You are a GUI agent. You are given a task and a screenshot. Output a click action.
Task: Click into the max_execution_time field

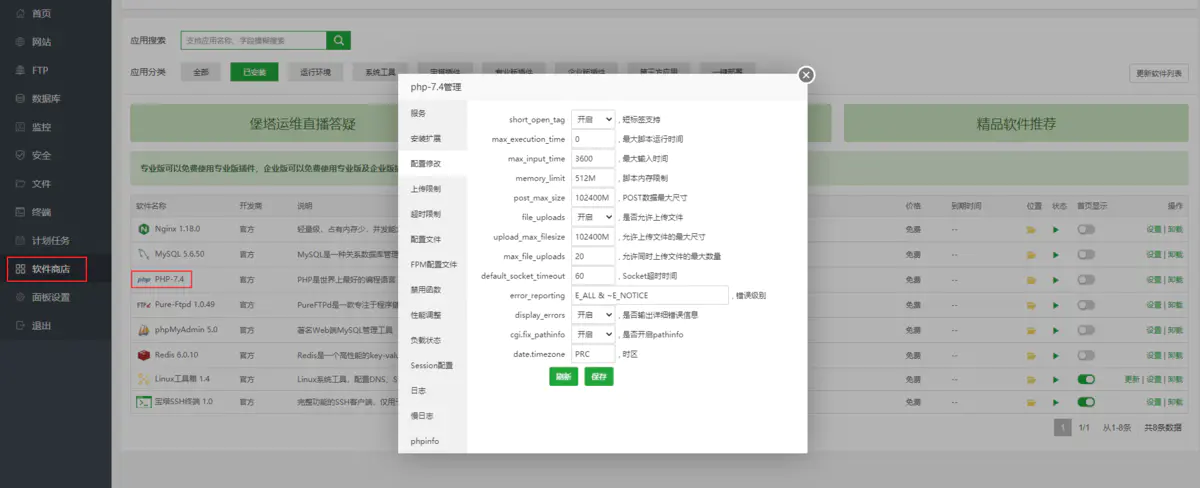(593, 139)
